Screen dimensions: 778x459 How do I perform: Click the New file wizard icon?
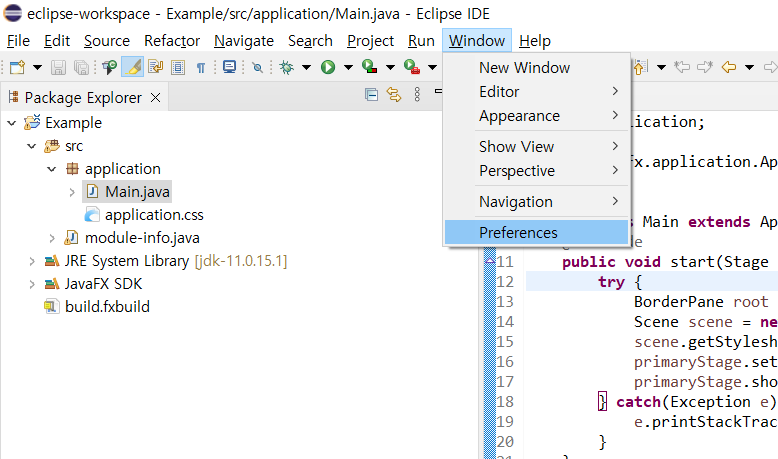pyautogui.click(x=17, y=67)
